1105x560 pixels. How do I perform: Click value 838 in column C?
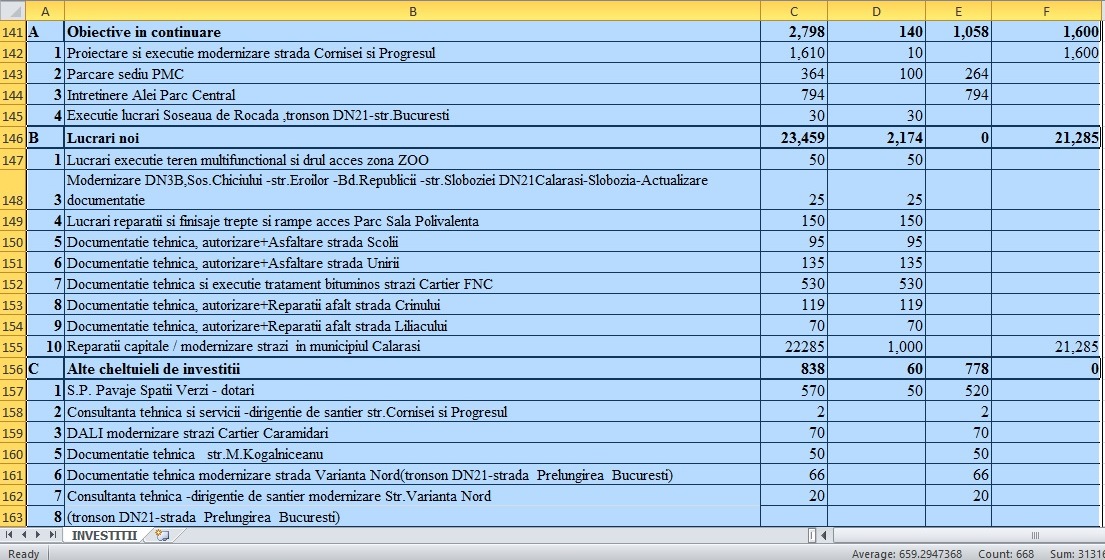click(794, 369)
